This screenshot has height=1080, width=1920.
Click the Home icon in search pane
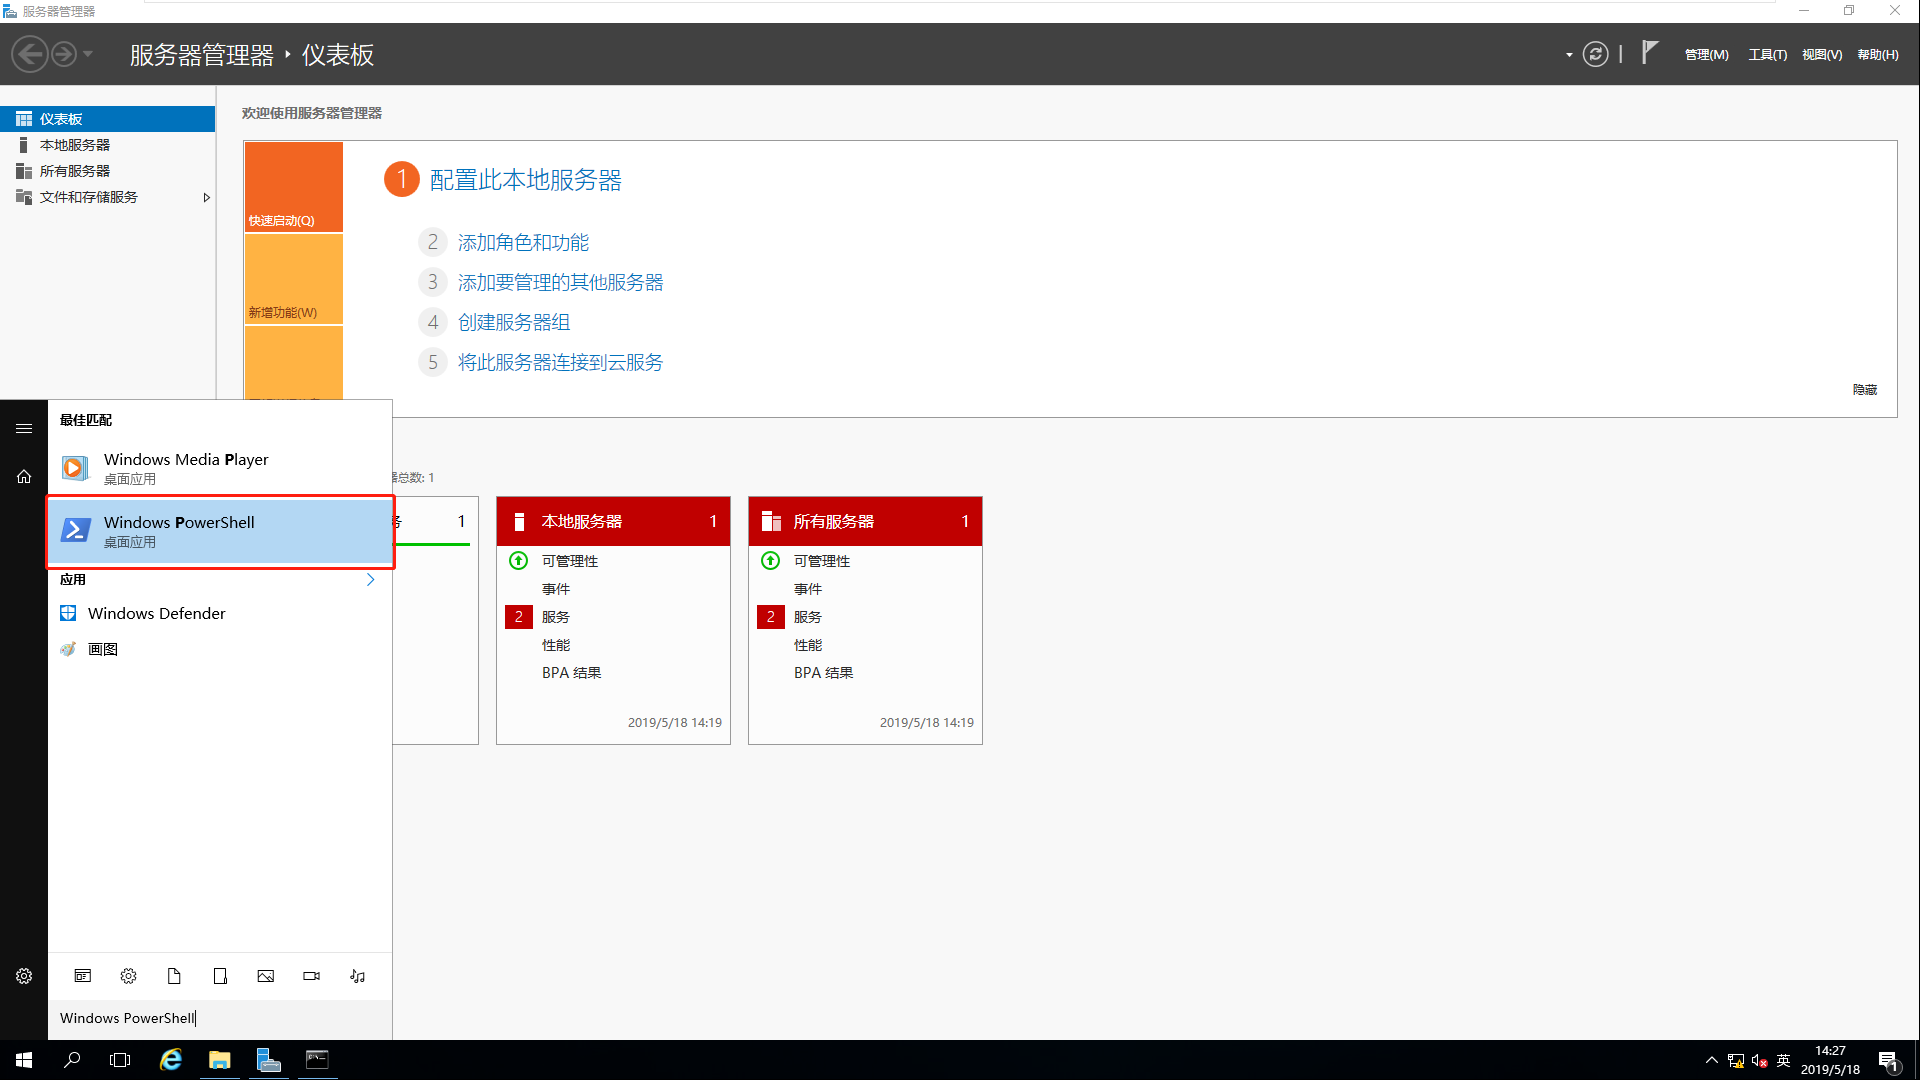[x=24, y=477]
